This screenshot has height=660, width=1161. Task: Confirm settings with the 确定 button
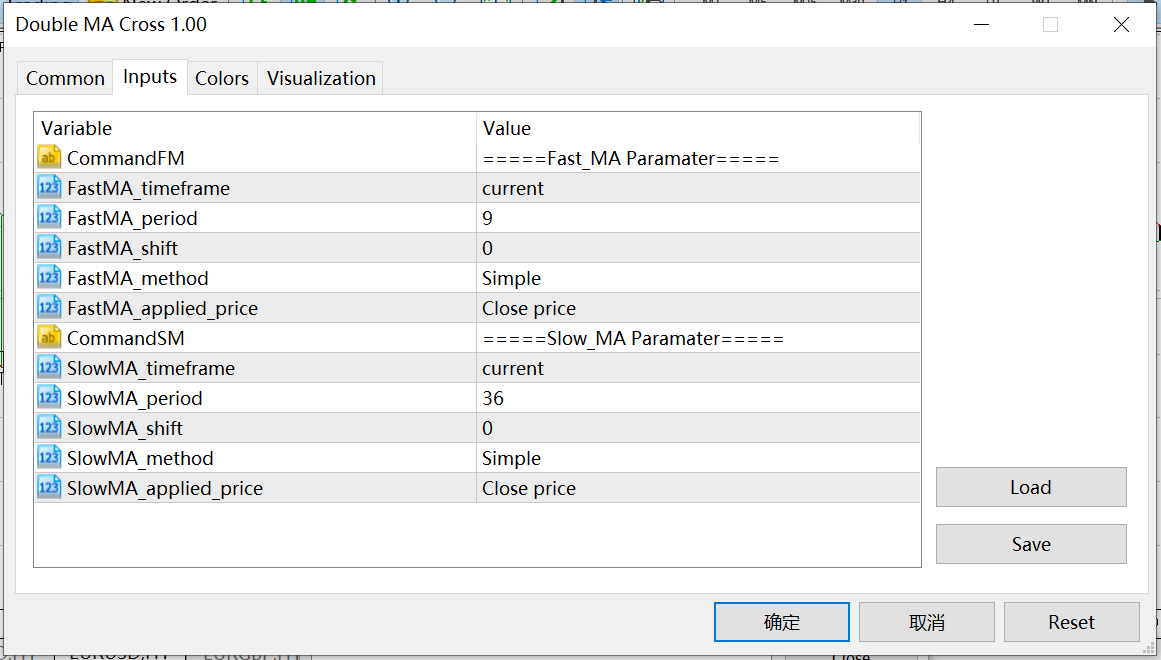pos(781,621)
